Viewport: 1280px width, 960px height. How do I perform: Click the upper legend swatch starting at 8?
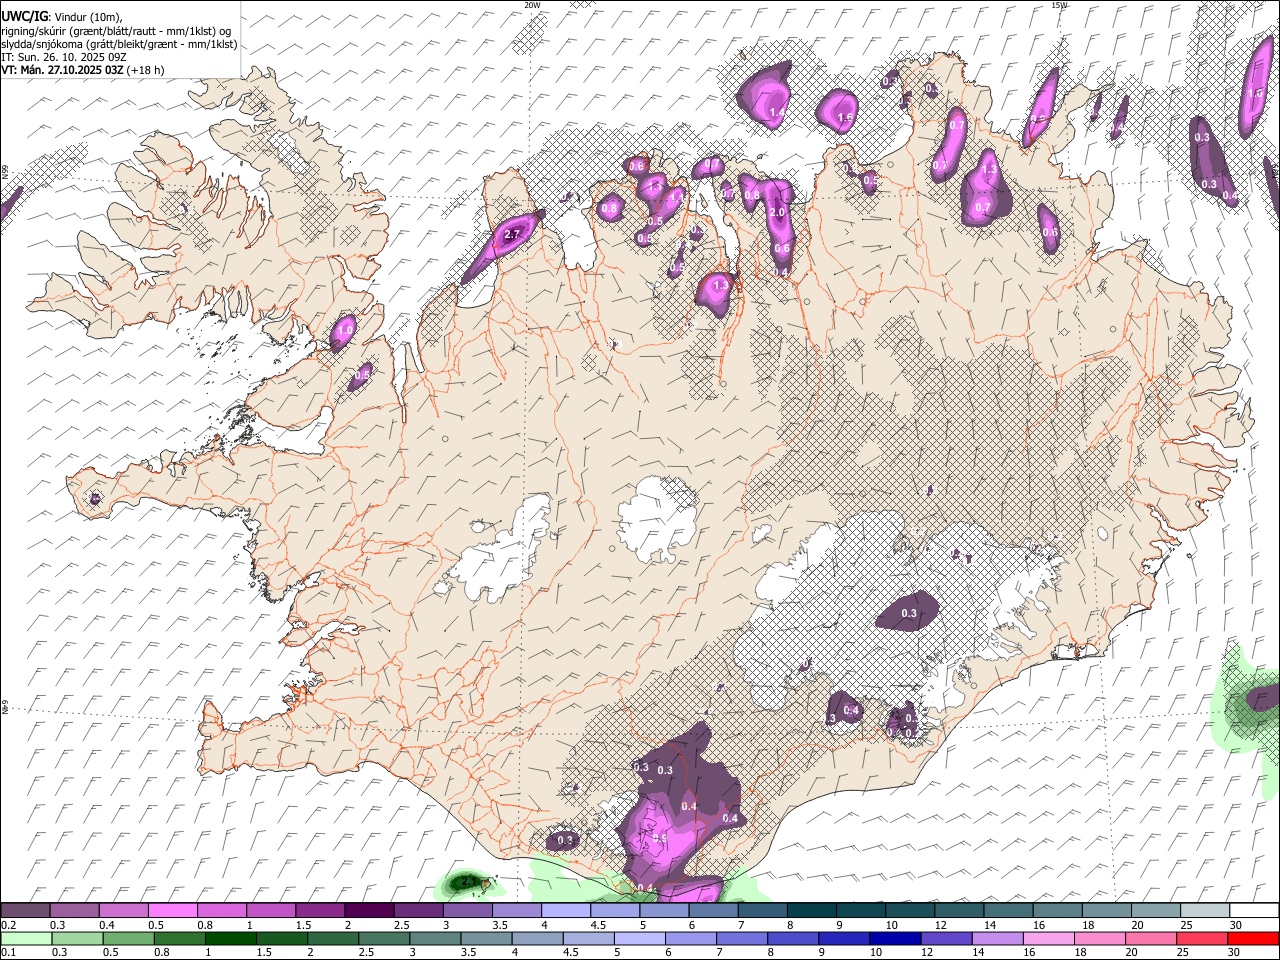coord(810,911)
